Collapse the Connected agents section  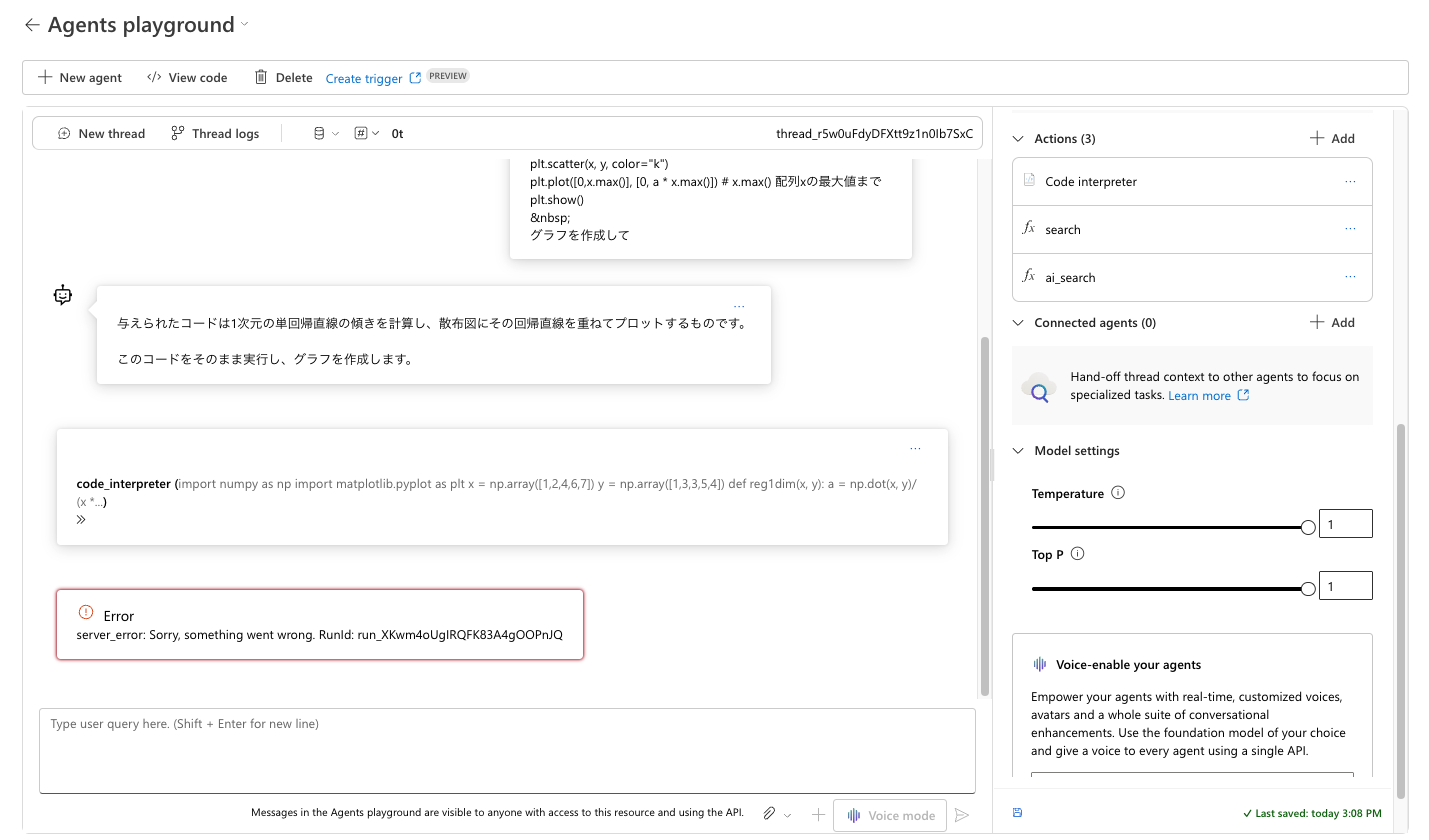coord(1017,322)
